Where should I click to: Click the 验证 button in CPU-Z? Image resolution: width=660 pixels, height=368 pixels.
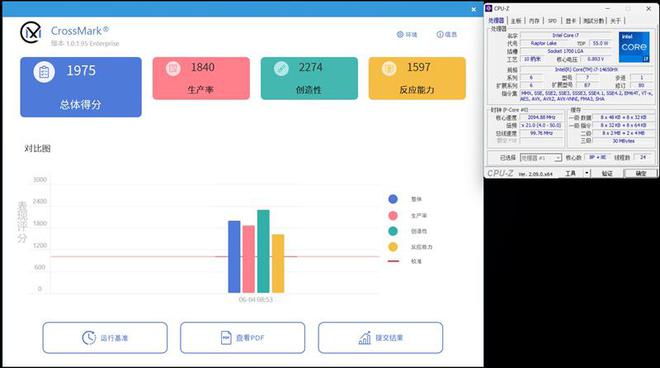click(607, 173)
